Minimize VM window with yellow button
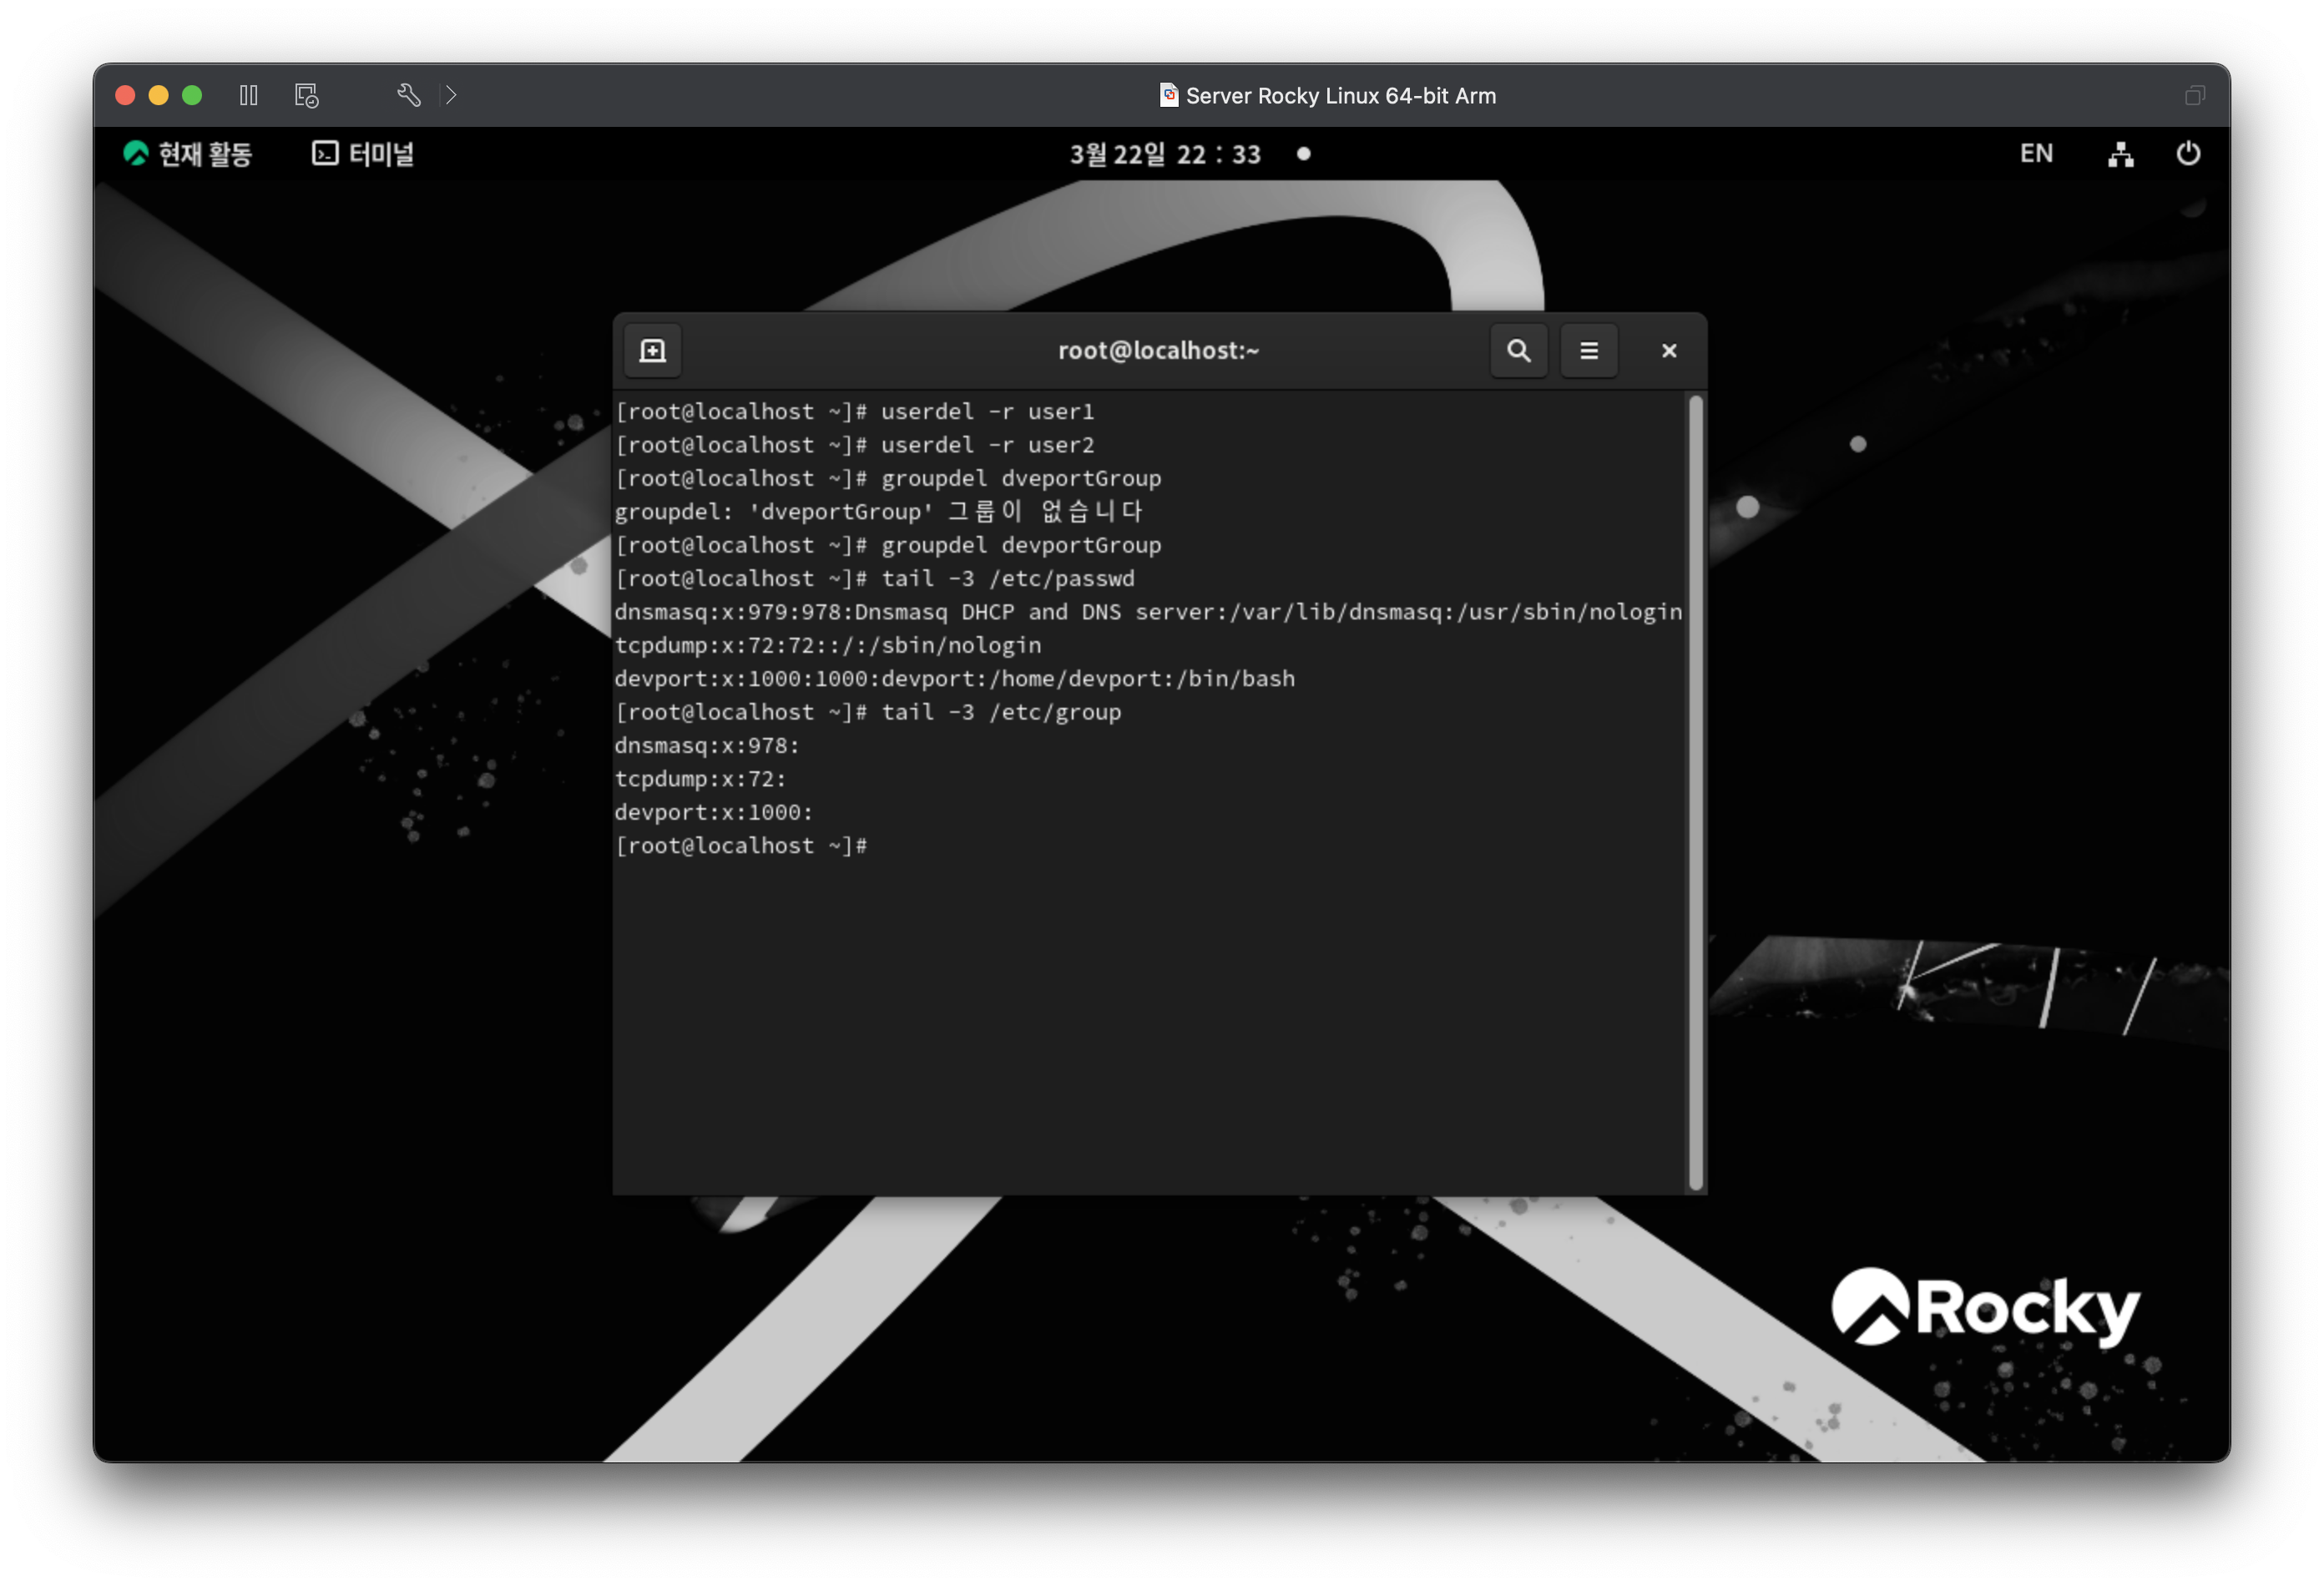2324x1586 pixels. (x=158, y=95)
